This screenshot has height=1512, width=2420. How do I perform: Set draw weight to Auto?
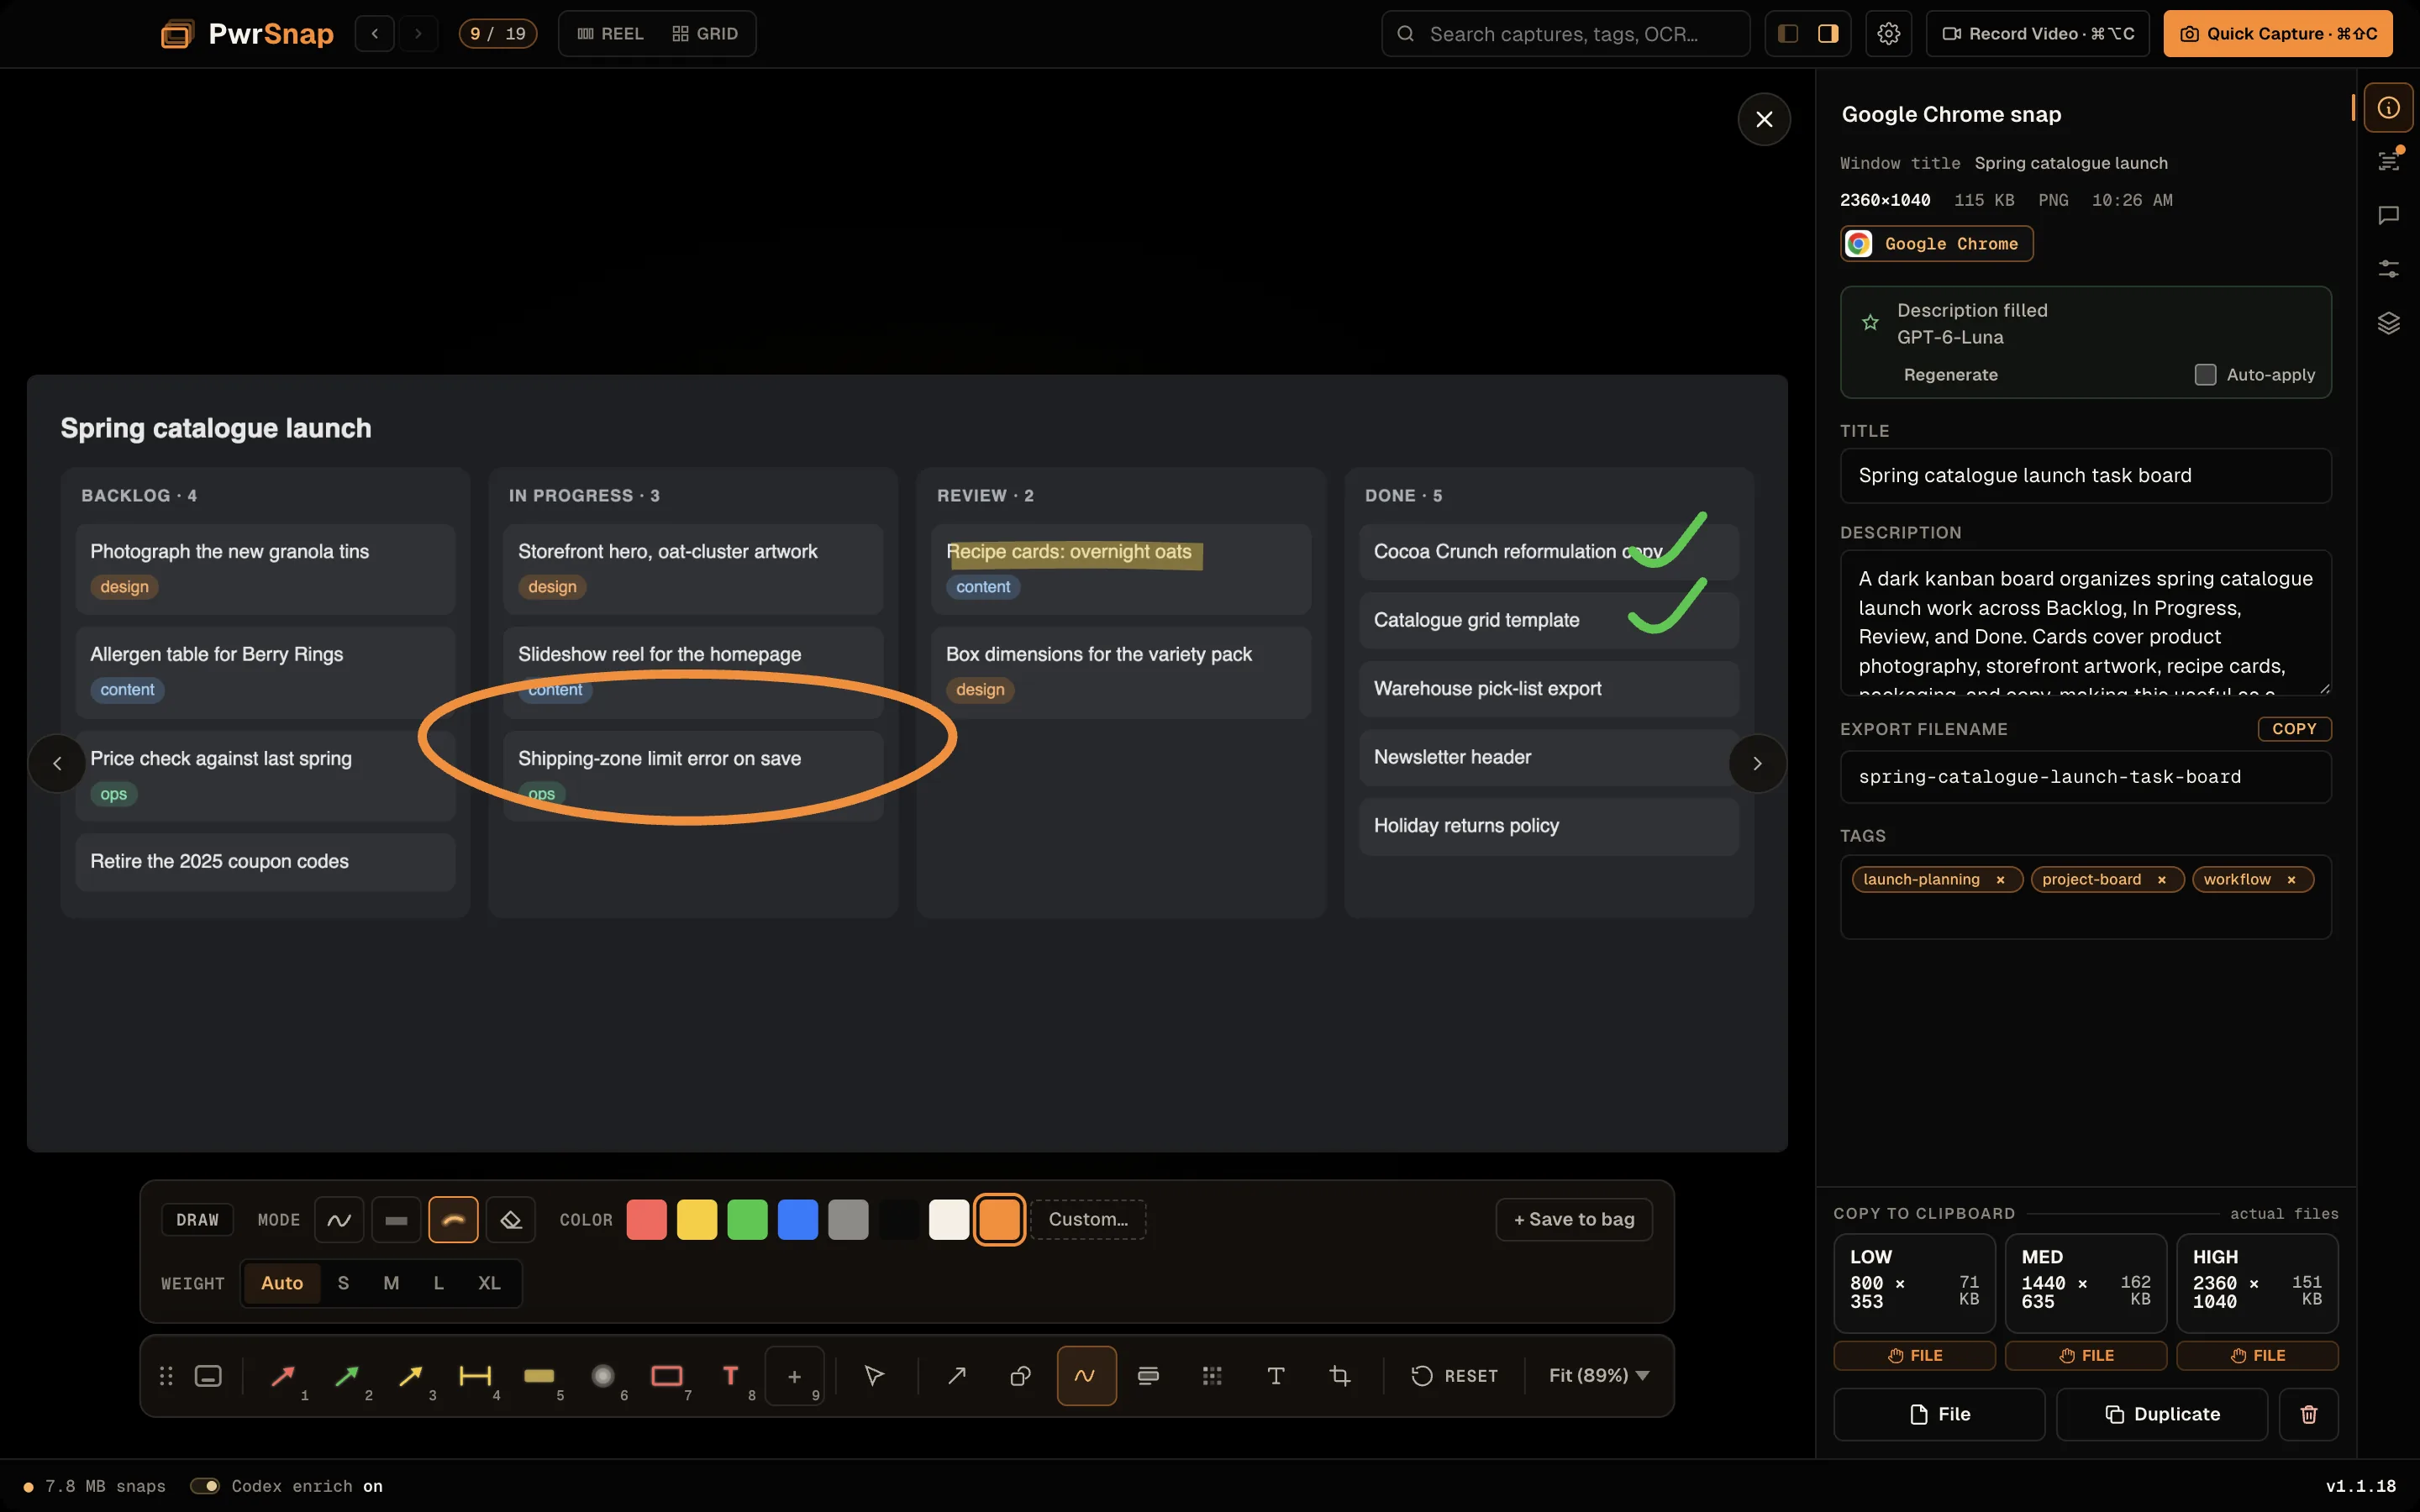pos(282,1283)
